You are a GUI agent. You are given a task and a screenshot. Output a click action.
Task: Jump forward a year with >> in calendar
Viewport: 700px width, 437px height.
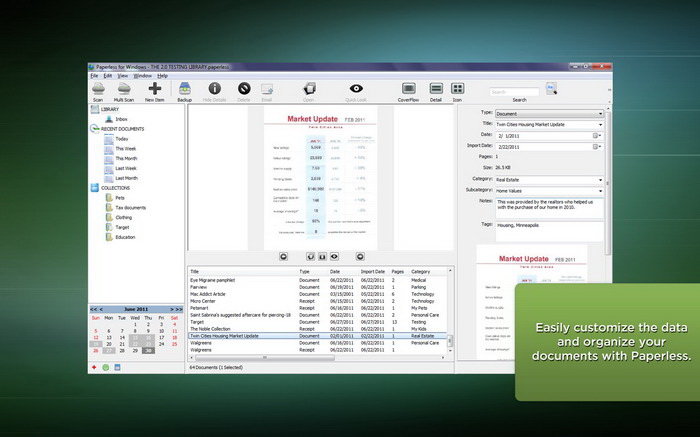179,309
